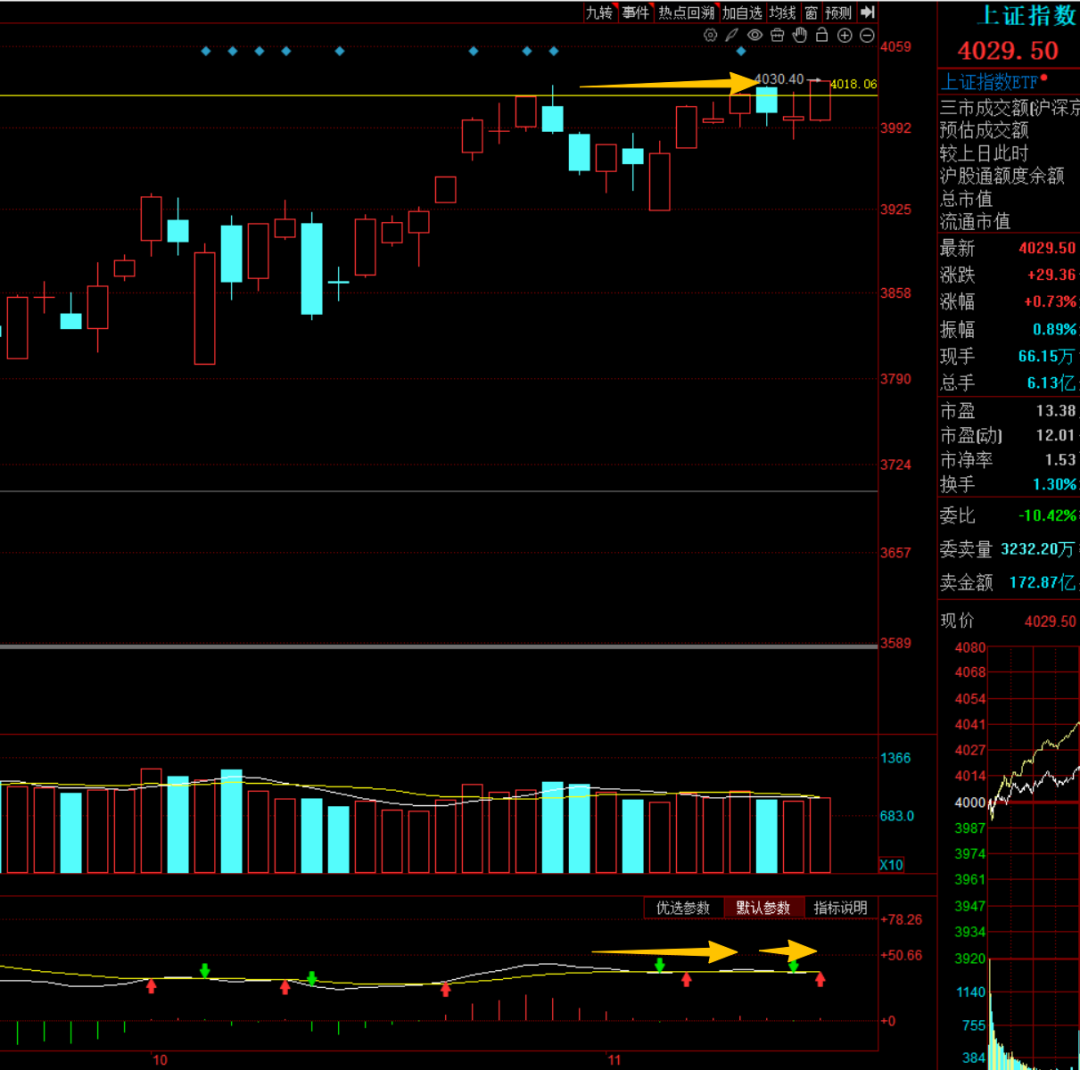Open 指标说明 indicator description

point(840,908)
